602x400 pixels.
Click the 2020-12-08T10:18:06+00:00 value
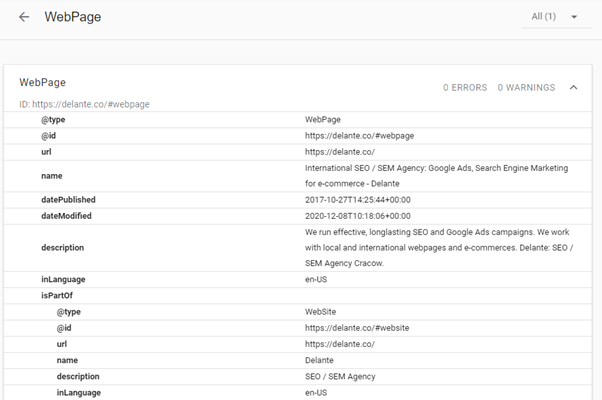tap(358, 216)
